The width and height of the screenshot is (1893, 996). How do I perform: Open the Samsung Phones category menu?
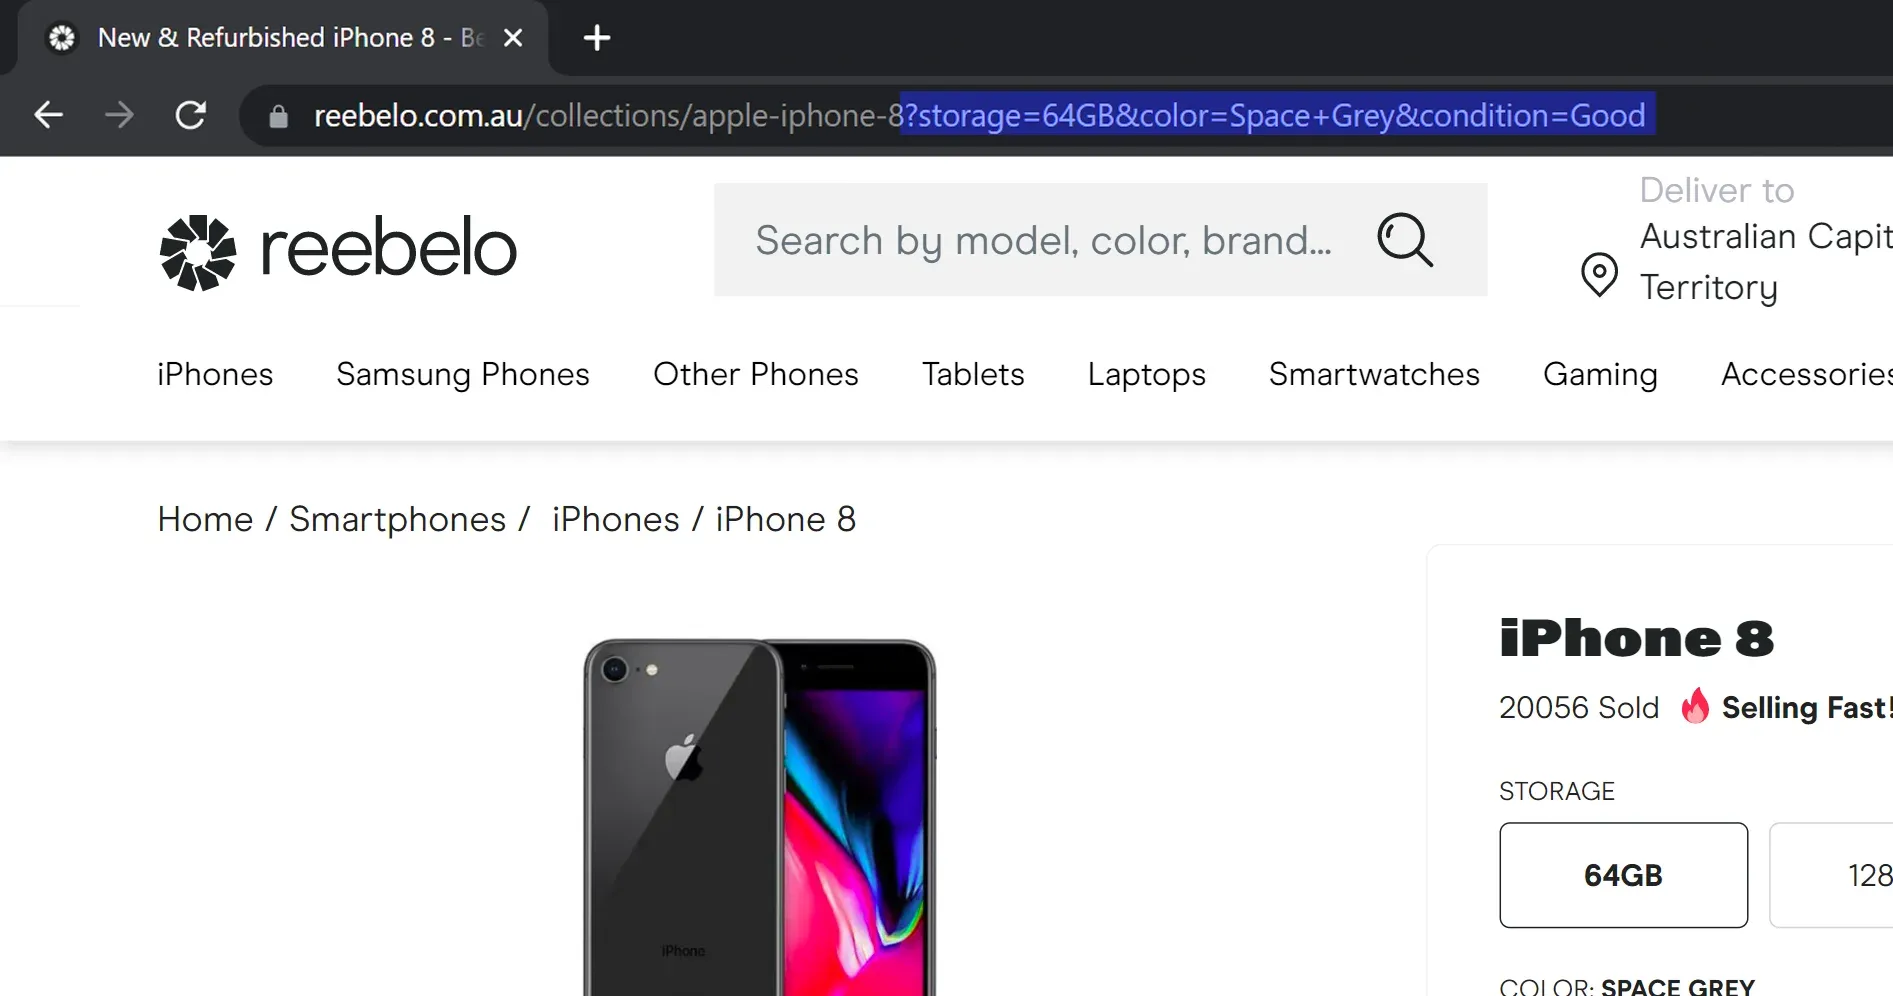463,375
